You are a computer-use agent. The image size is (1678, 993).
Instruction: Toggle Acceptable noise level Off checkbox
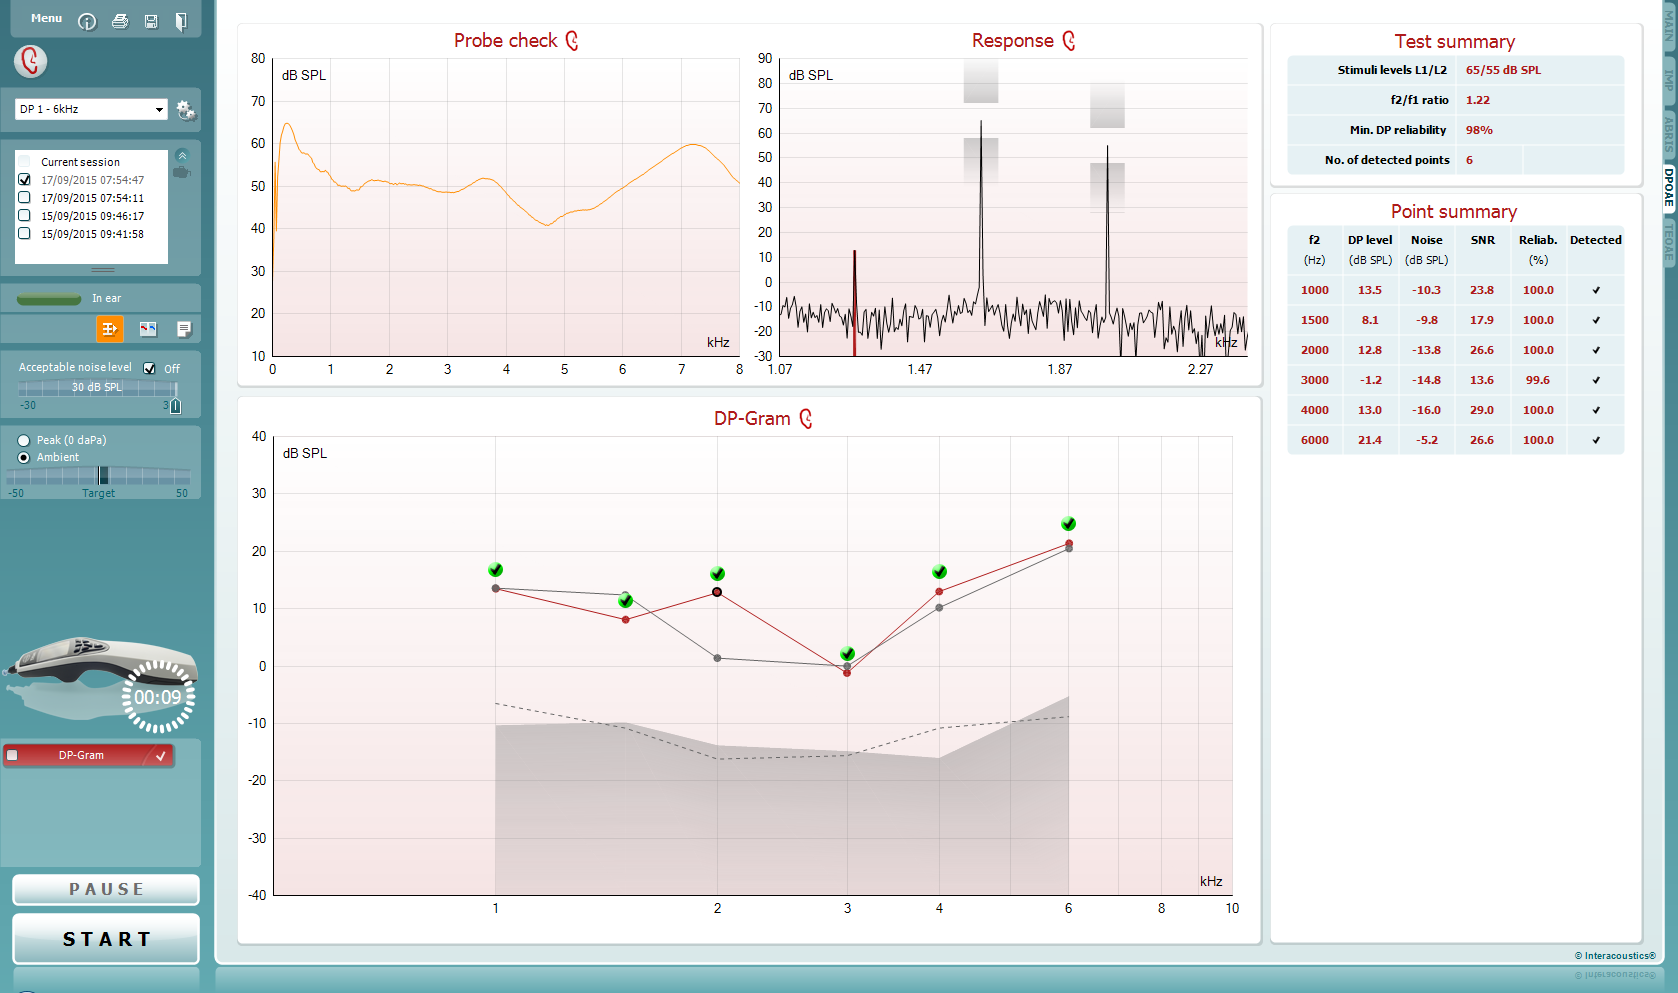click(150, 368)
